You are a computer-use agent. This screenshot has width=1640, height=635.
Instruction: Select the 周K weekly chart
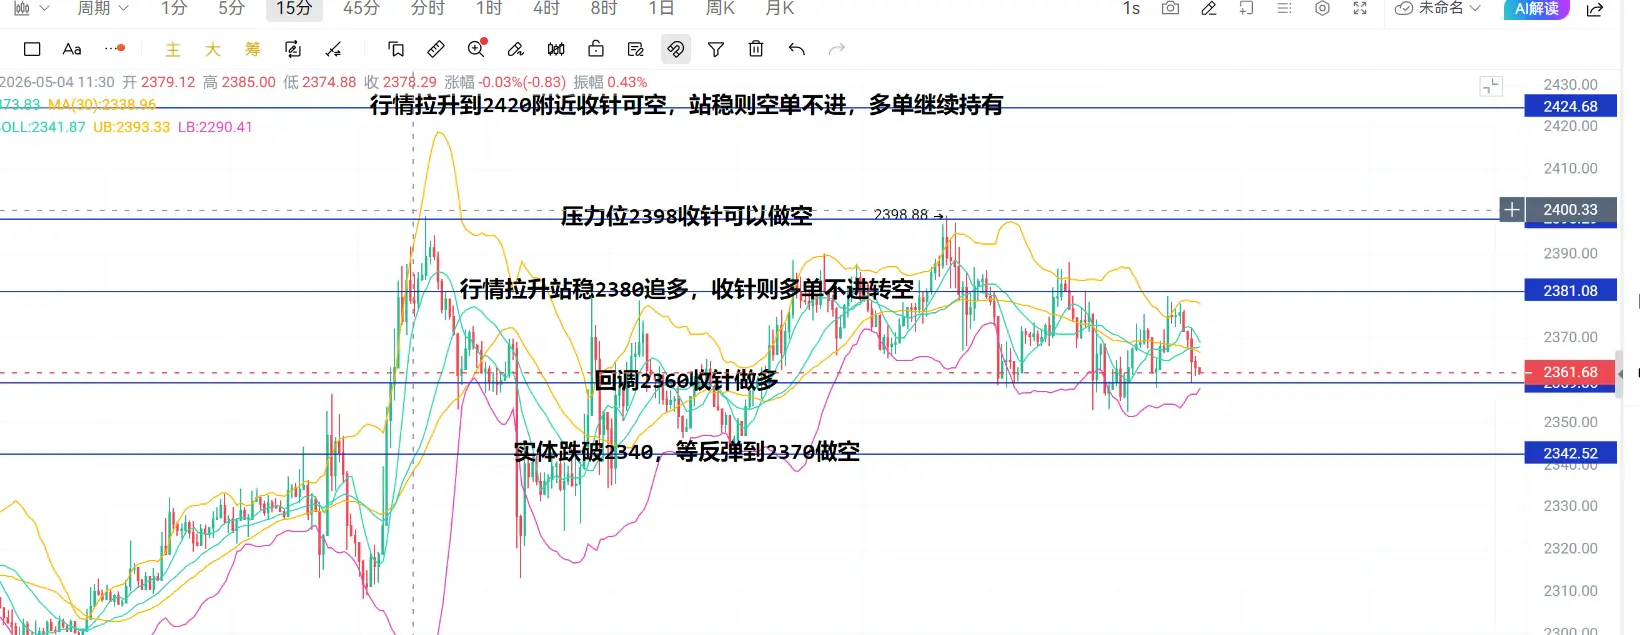[720, 8]
